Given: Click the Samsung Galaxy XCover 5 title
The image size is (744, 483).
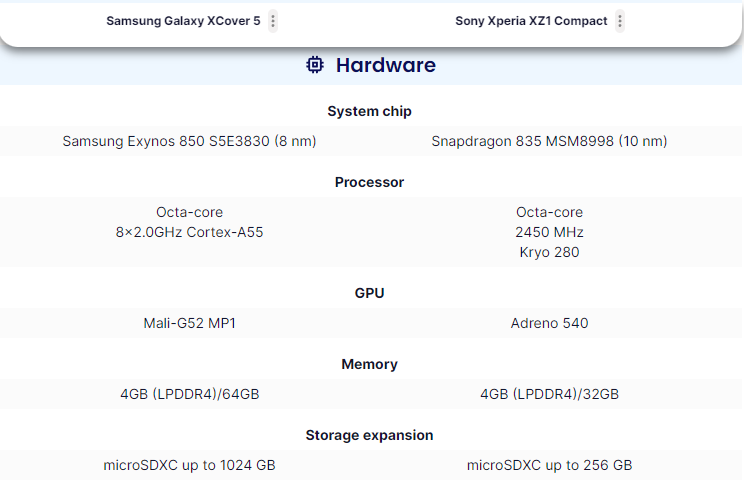Looking at the screenshot, I should (183, 21).
